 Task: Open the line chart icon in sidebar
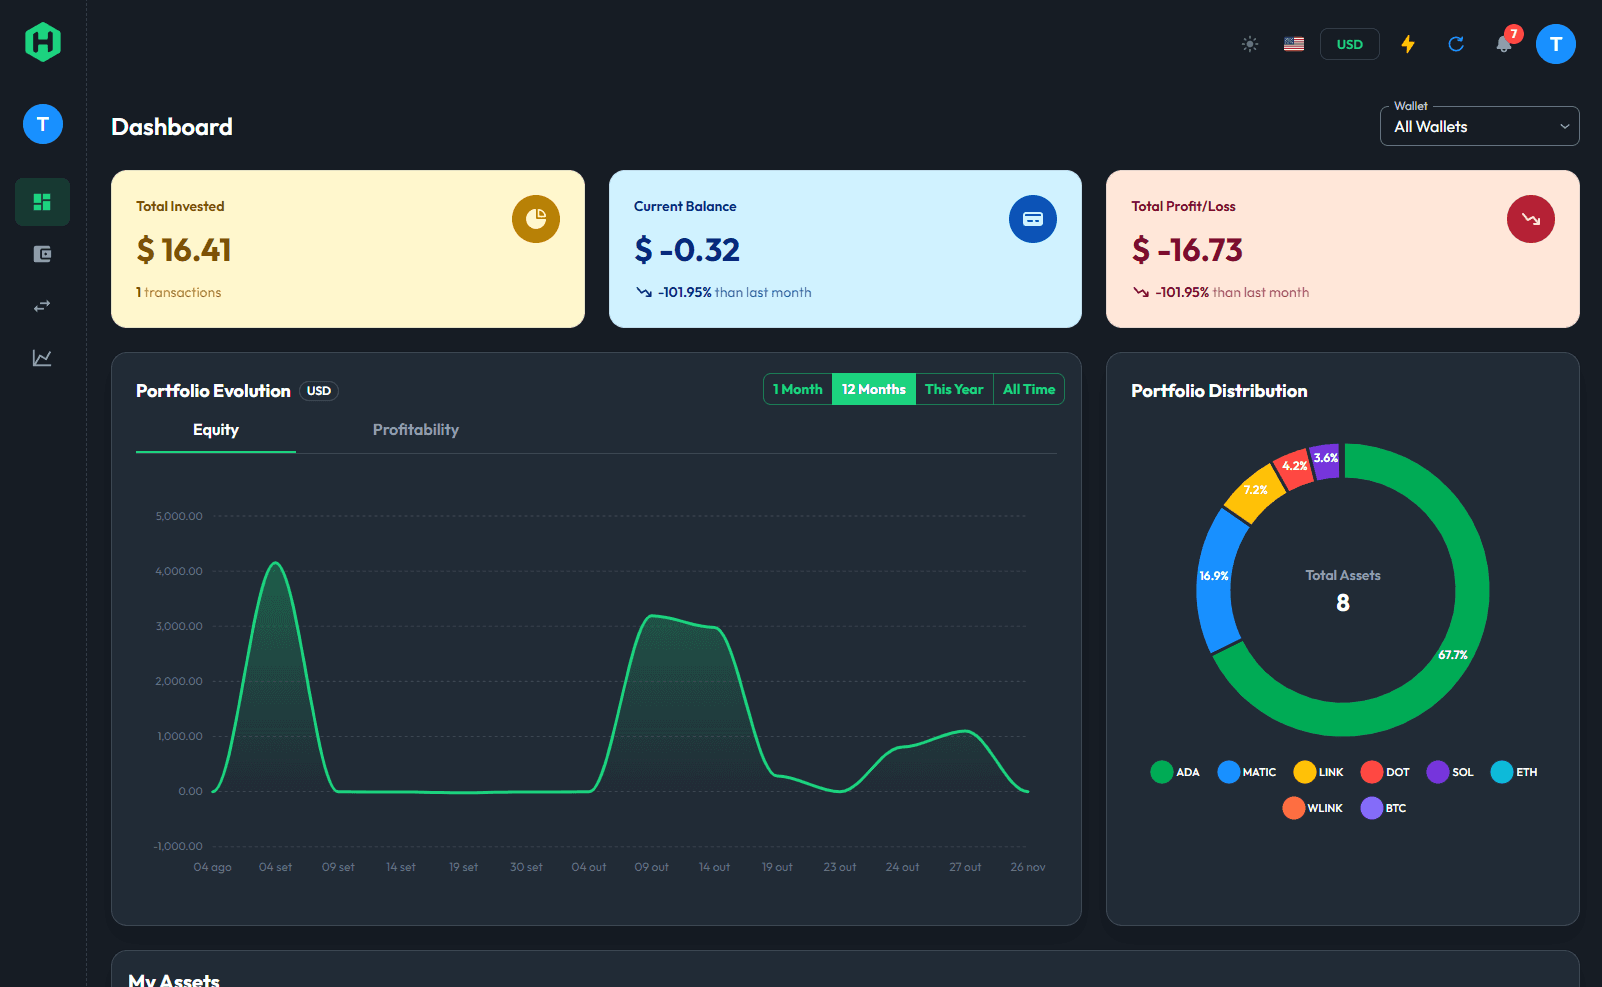(42, 358)
